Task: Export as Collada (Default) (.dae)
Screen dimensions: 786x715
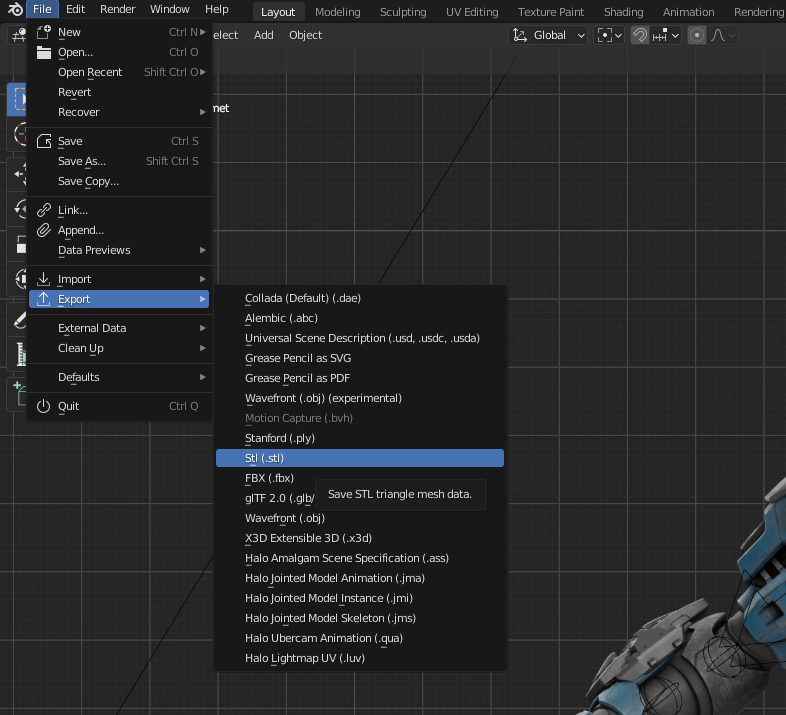Action: click(x=360, y=298)
